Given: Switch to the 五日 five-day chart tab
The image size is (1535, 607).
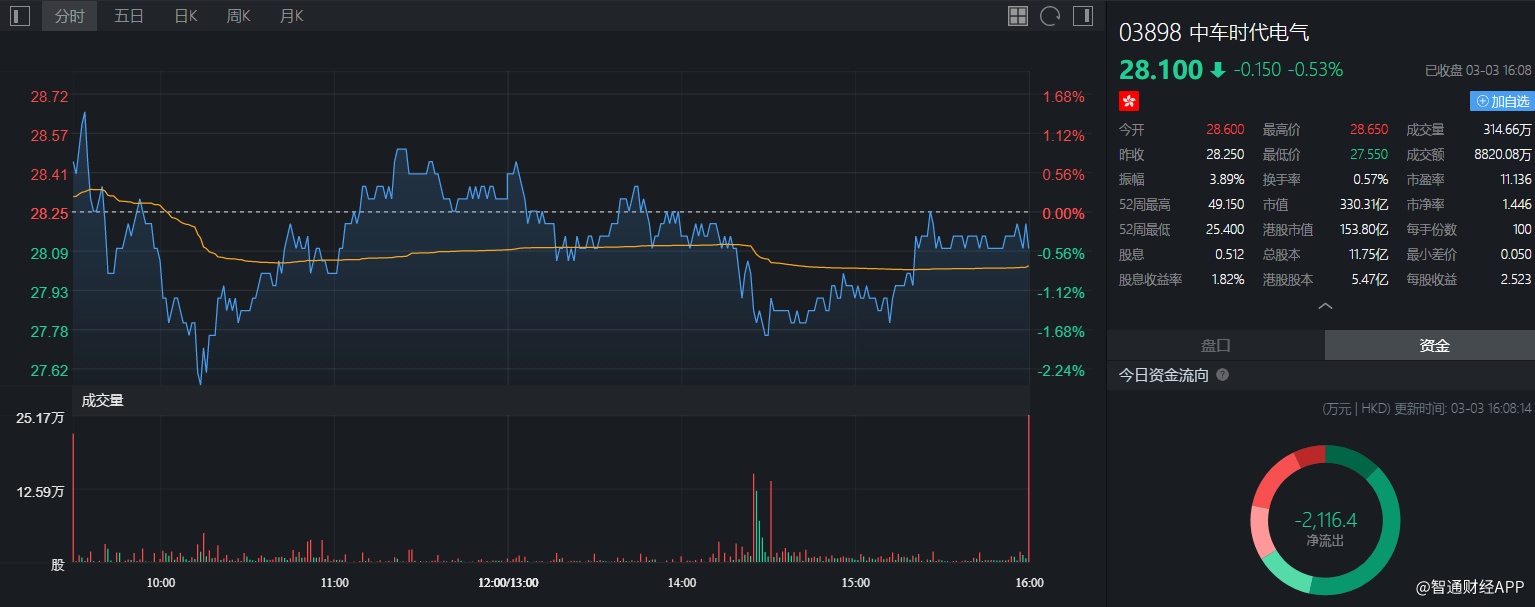Looking at the screenshot, I should pyautogui.click(x=129, y=16).
